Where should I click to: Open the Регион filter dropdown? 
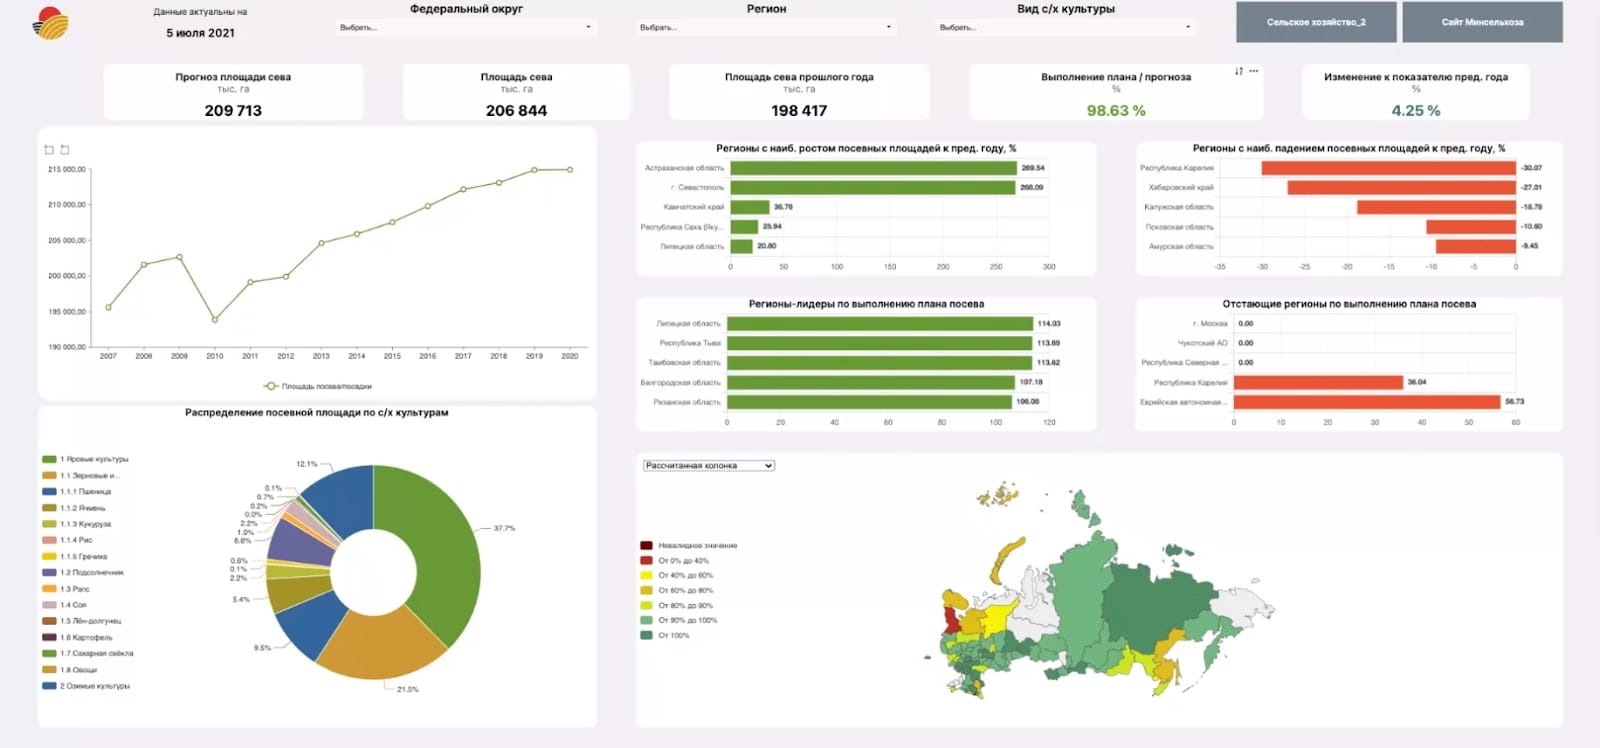pos(766,27)
